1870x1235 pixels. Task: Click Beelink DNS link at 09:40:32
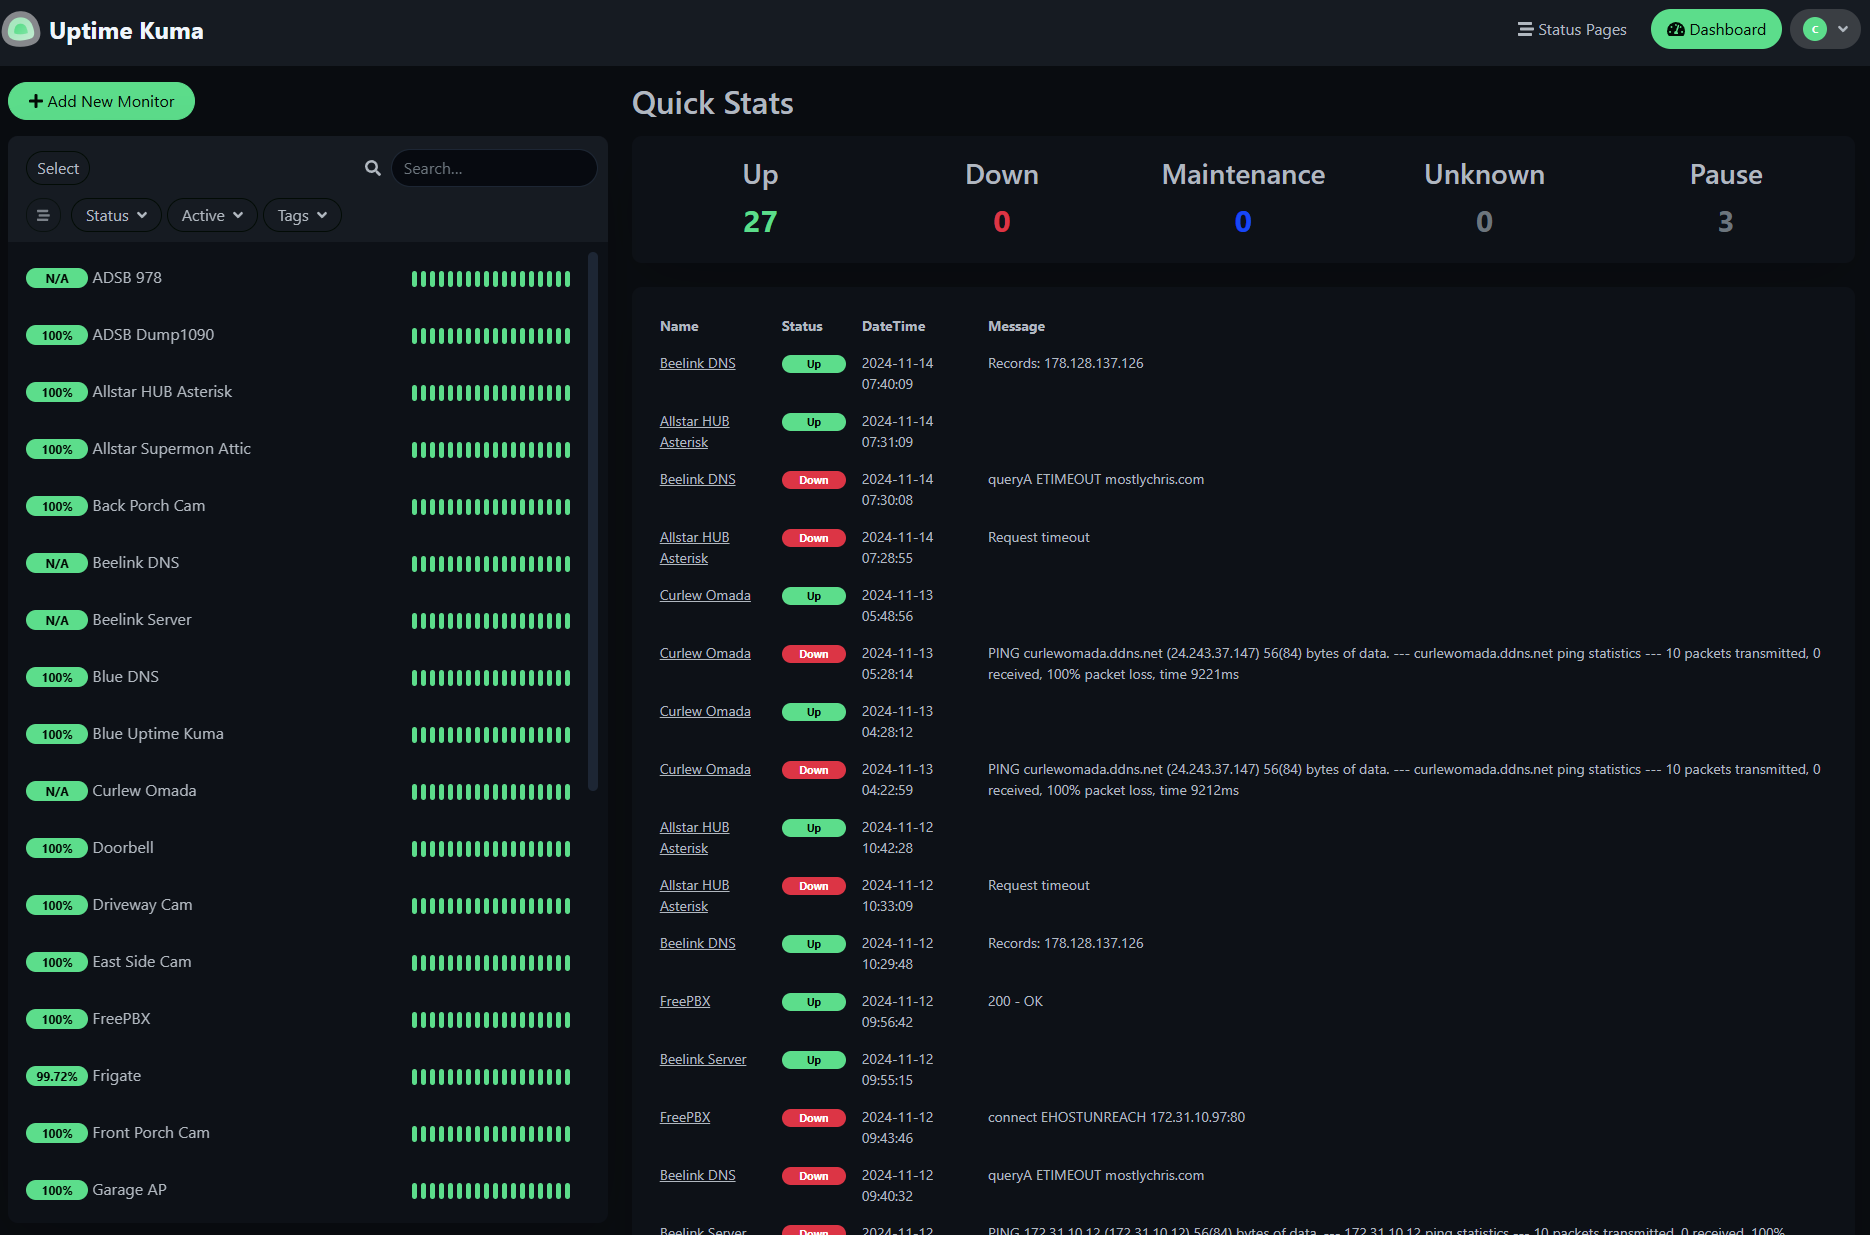point(698,1175)
